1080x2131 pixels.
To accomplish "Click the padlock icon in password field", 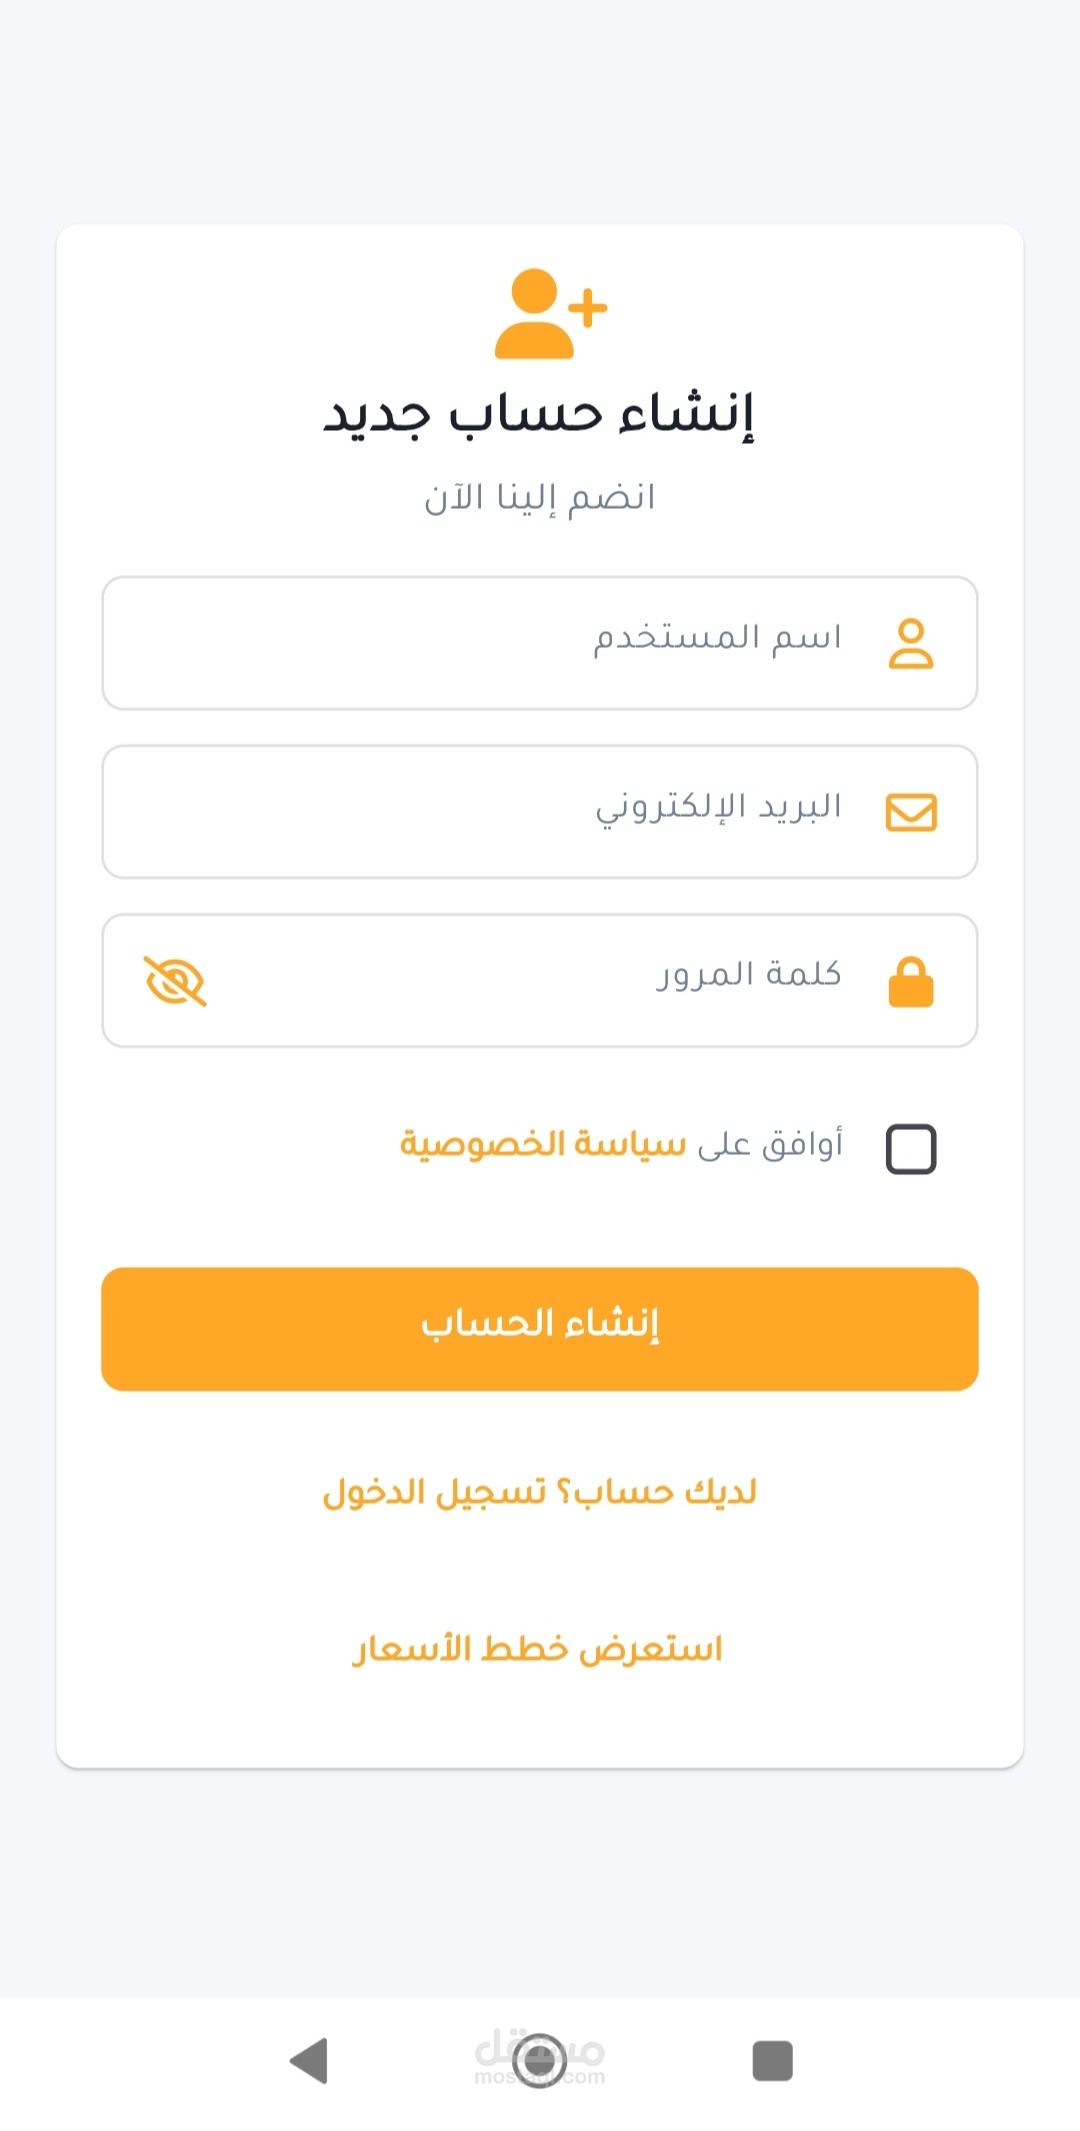I will (x=910, y=981).
